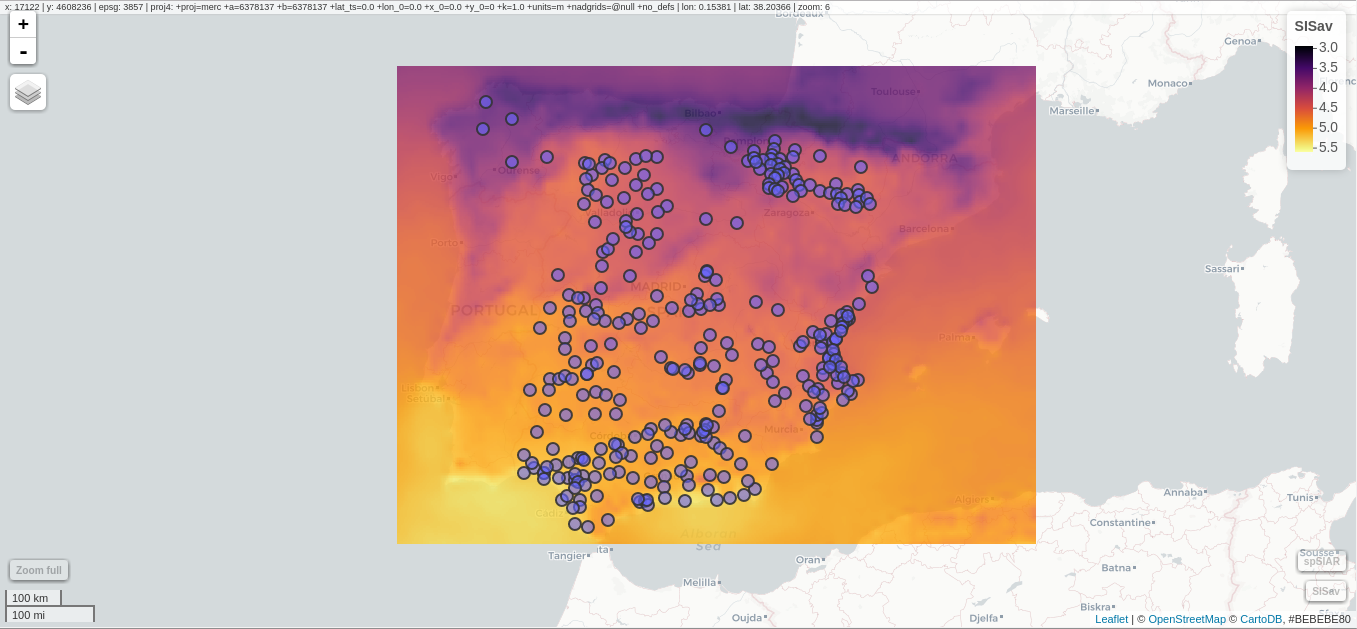Click the zoom in plus icon
This screenshot has width=1357, height=629.
tap(22, 24)
